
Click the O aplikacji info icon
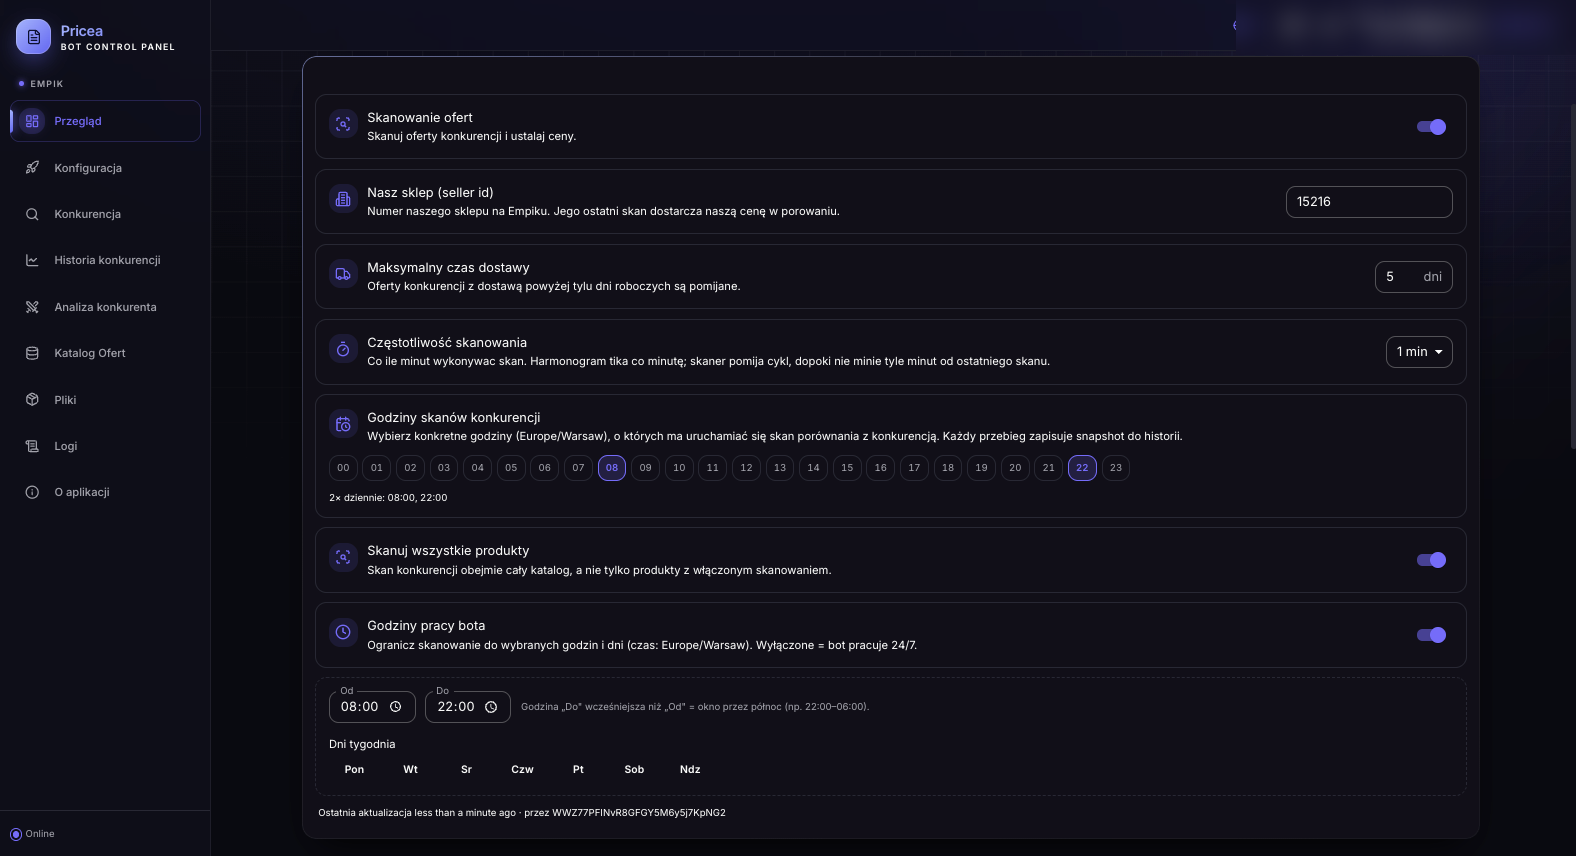[32, 492]
